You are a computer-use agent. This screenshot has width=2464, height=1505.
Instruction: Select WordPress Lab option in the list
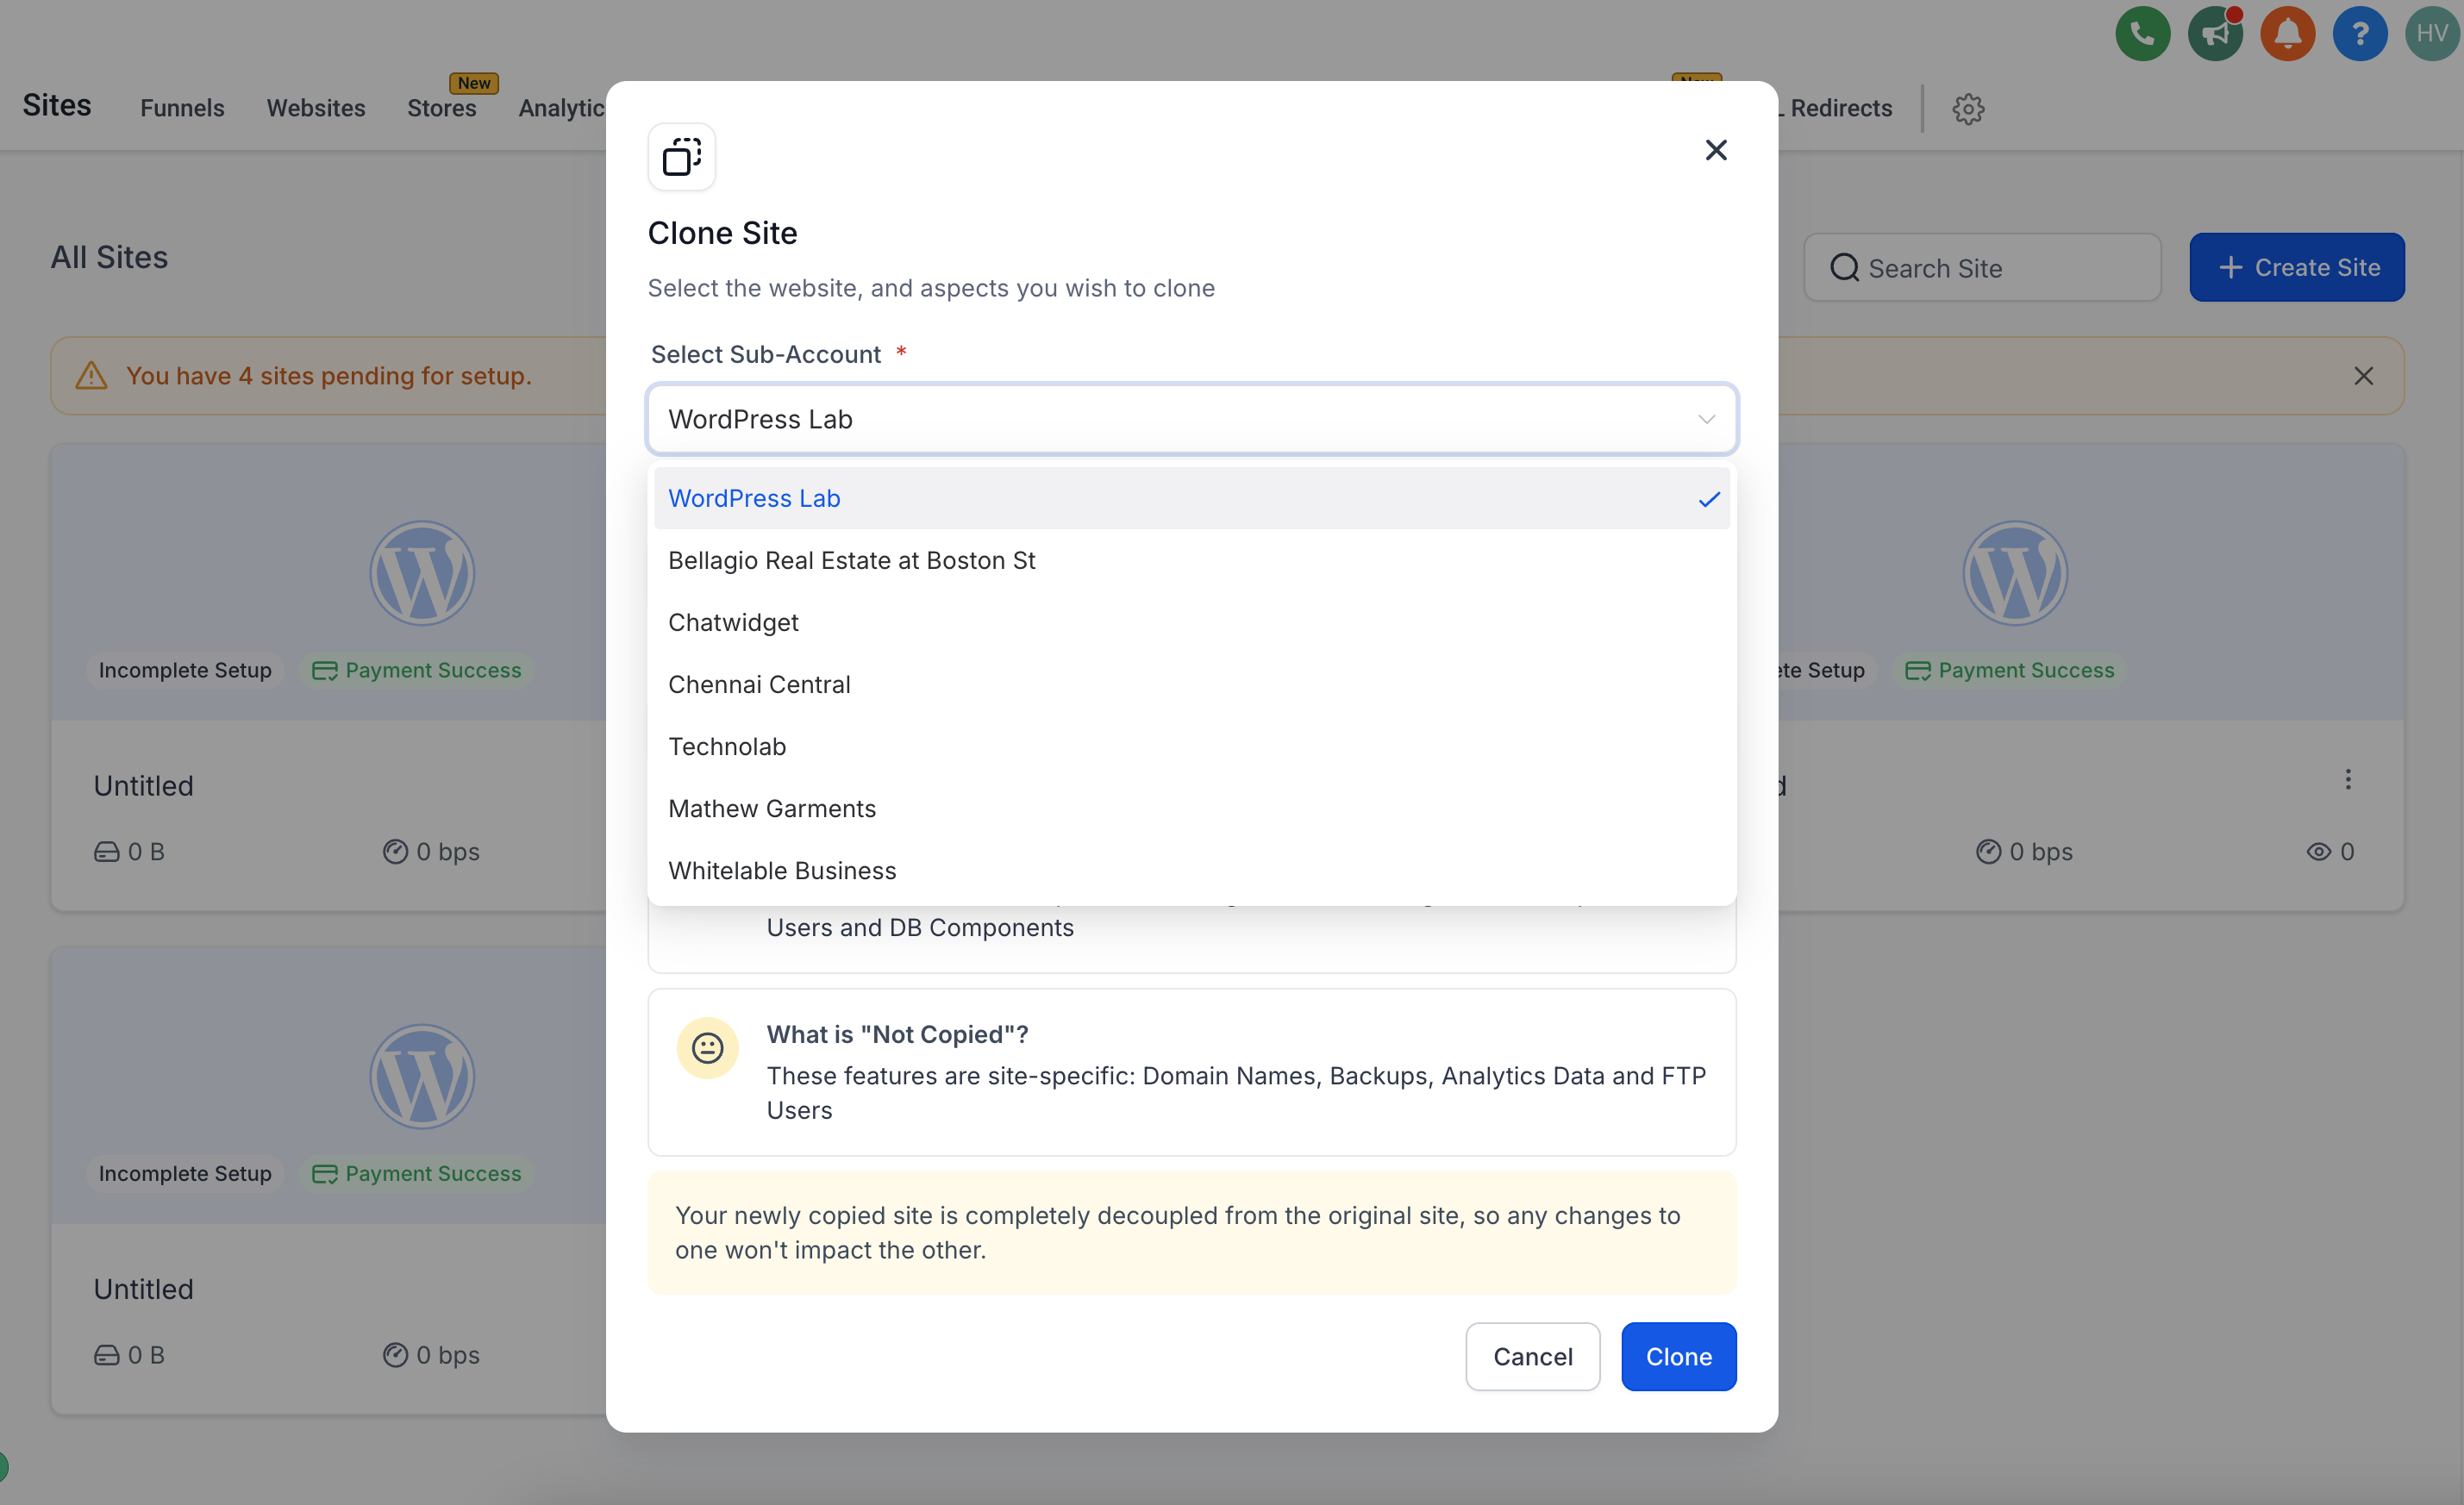pos(1191,498)
